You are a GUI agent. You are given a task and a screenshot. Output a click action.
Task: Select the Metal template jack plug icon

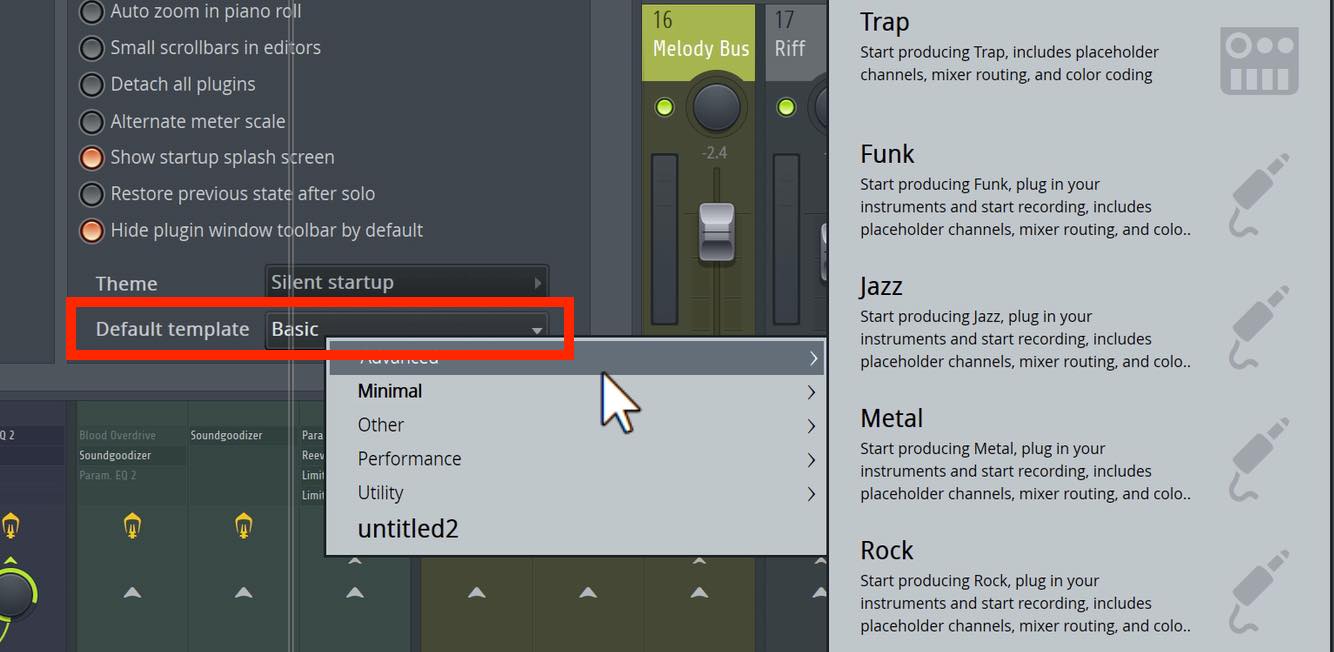pos(1261,458)
